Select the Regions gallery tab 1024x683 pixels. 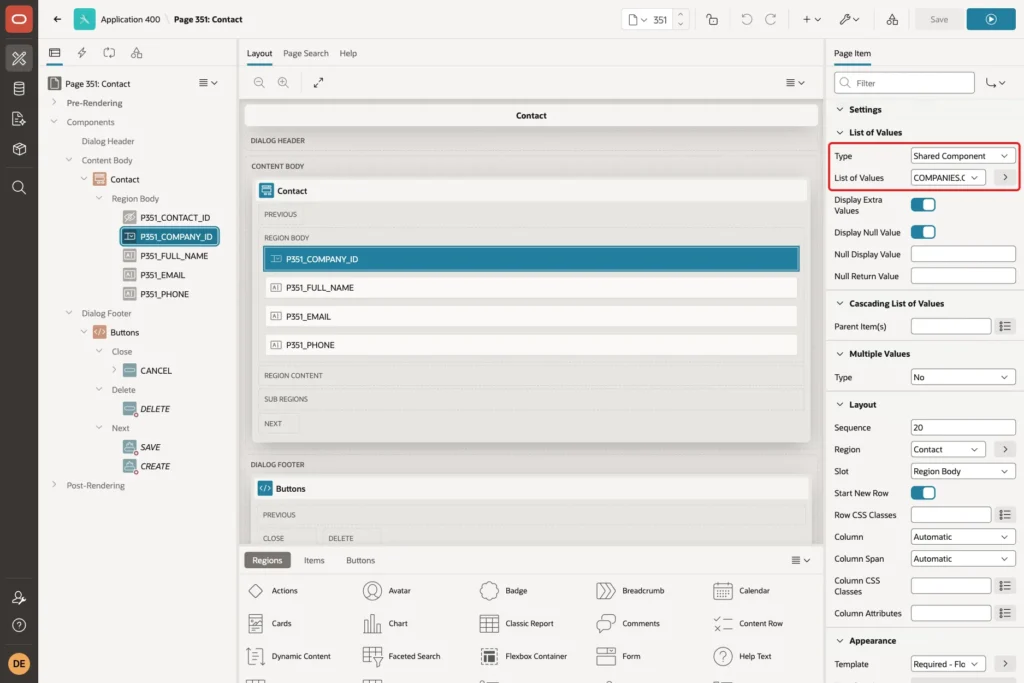[267, 560]
